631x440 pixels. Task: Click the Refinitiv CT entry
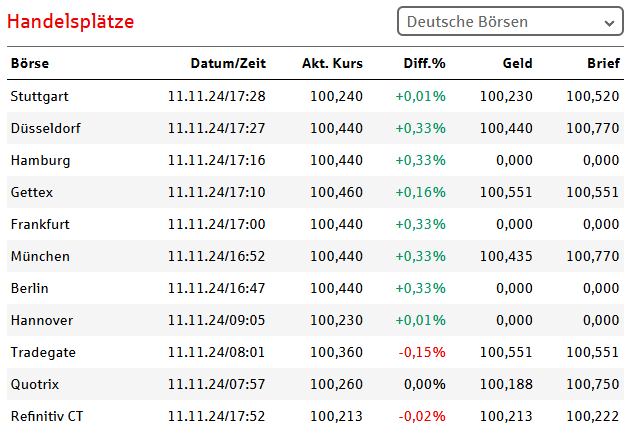point(46,416)
